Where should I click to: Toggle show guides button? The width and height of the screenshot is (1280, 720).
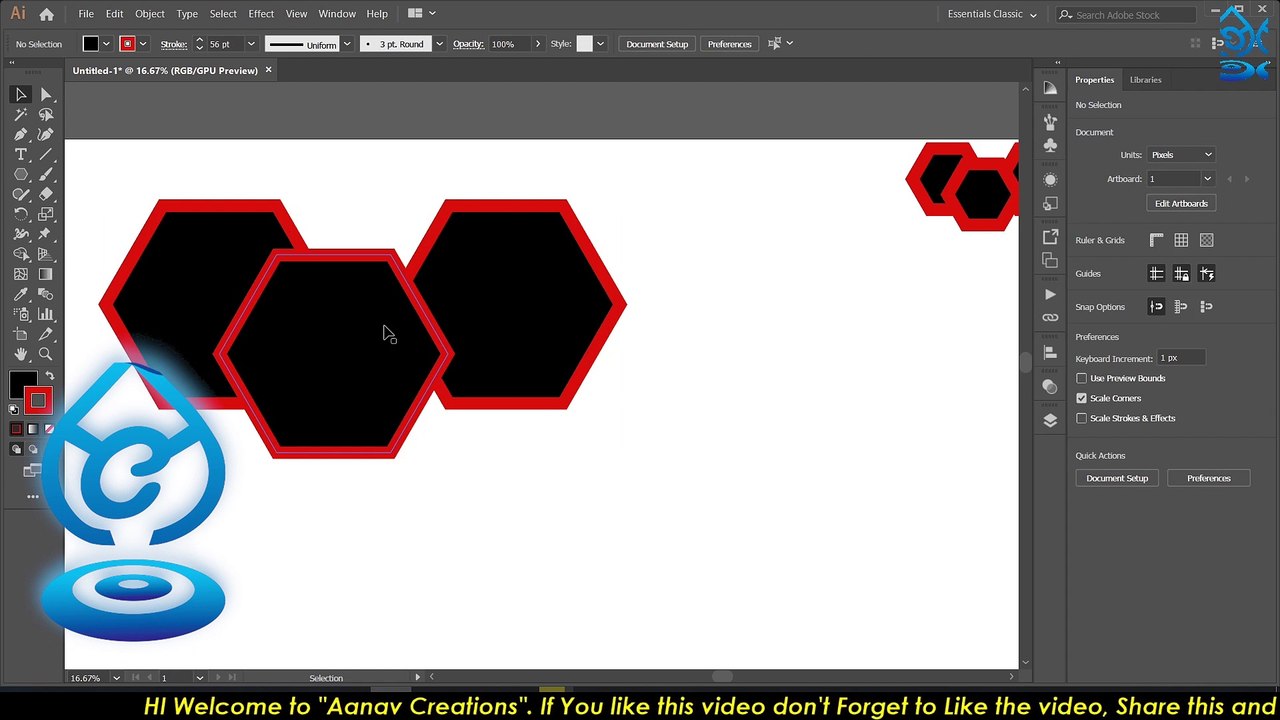[x=1156, y=273]
